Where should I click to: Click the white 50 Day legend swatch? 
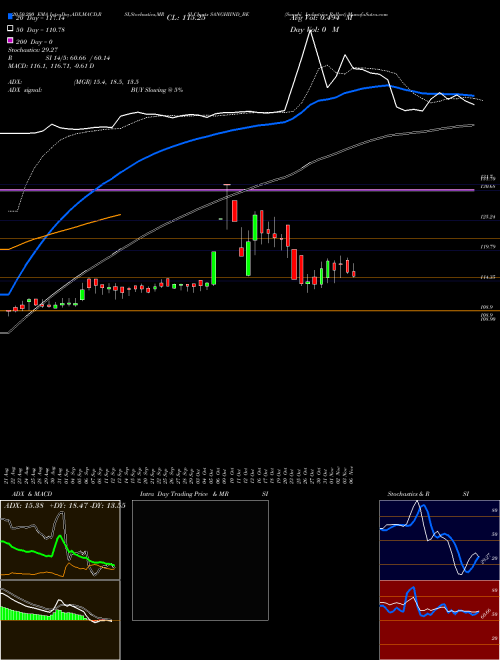pyautogui.click(x=10, y=29)
